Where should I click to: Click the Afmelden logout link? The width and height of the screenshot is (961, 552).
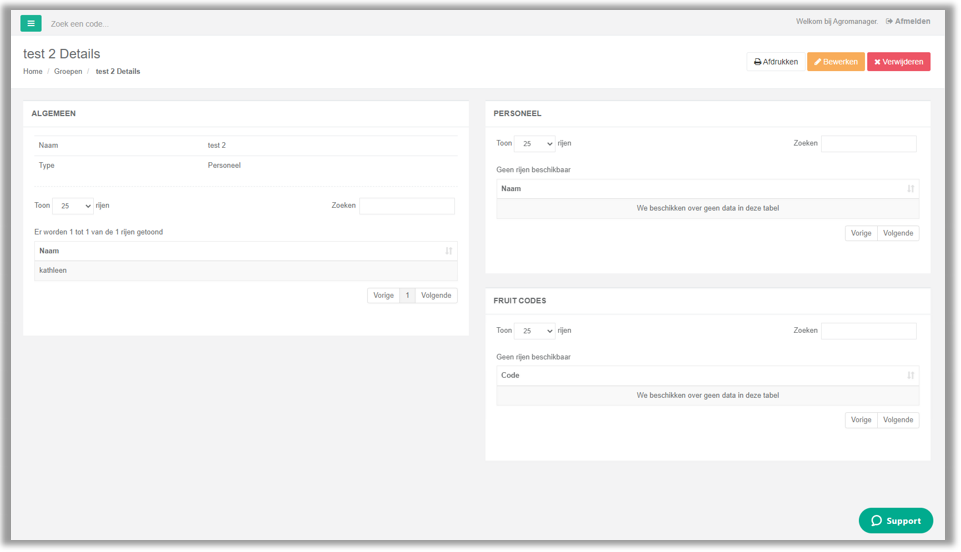908,21
